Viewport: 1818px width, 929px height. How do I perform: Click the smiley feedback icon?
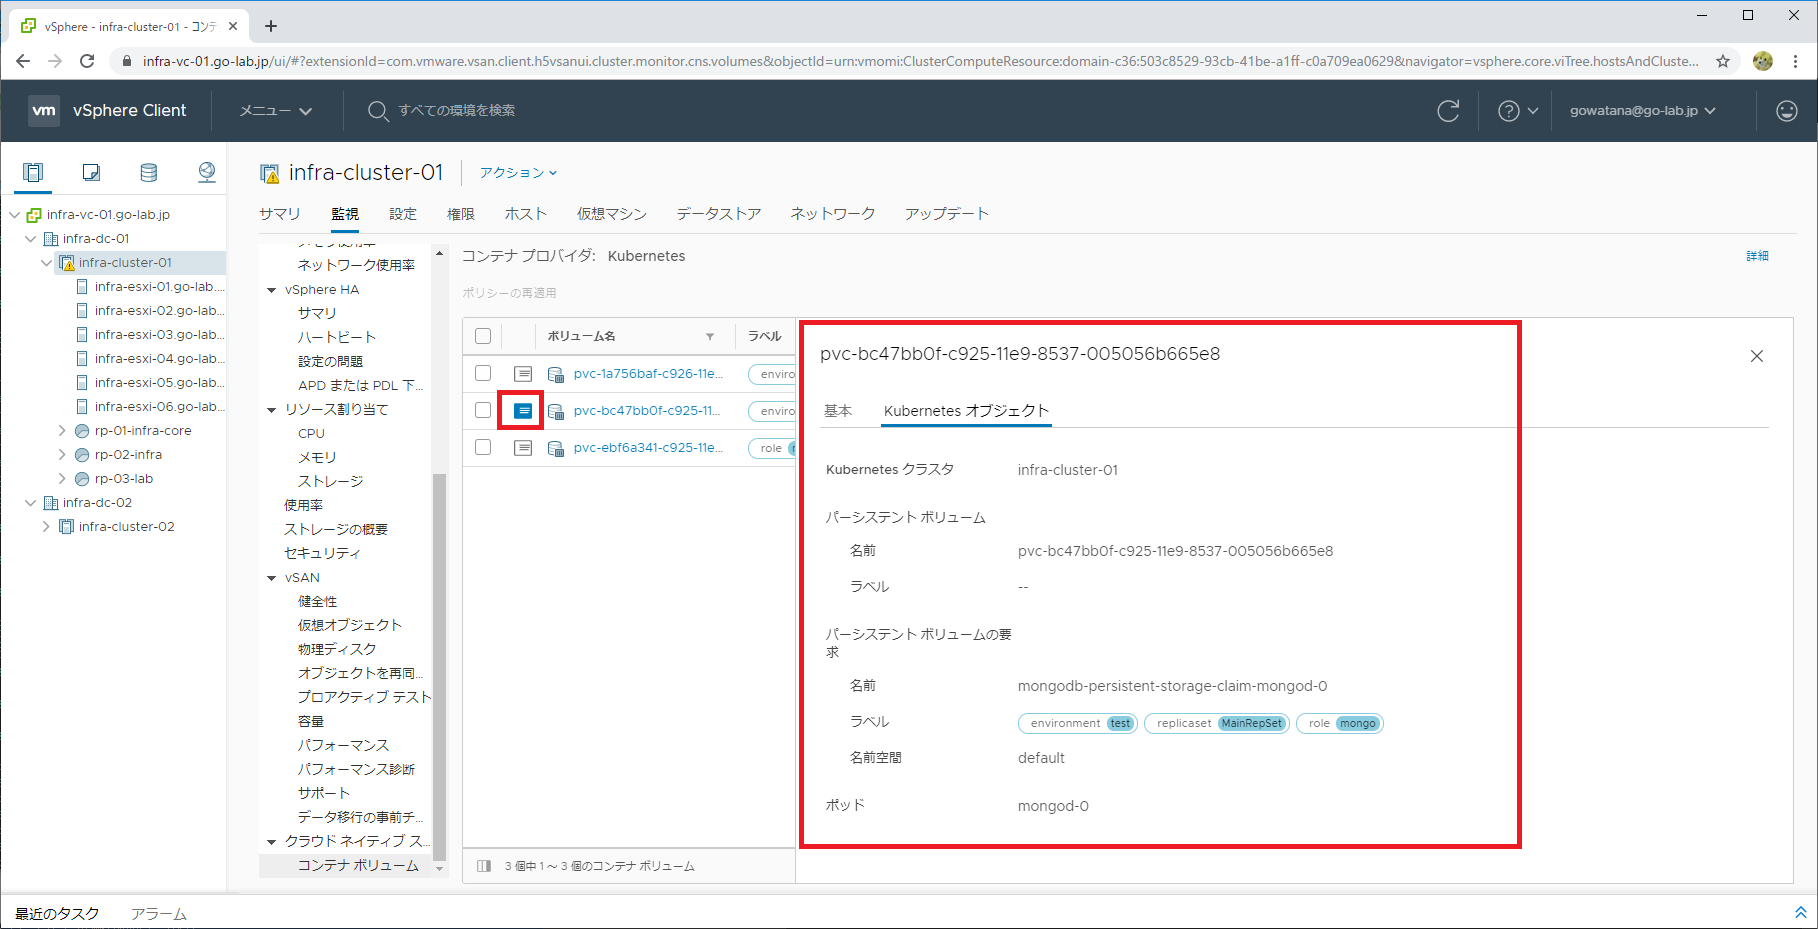[1787, 111]
